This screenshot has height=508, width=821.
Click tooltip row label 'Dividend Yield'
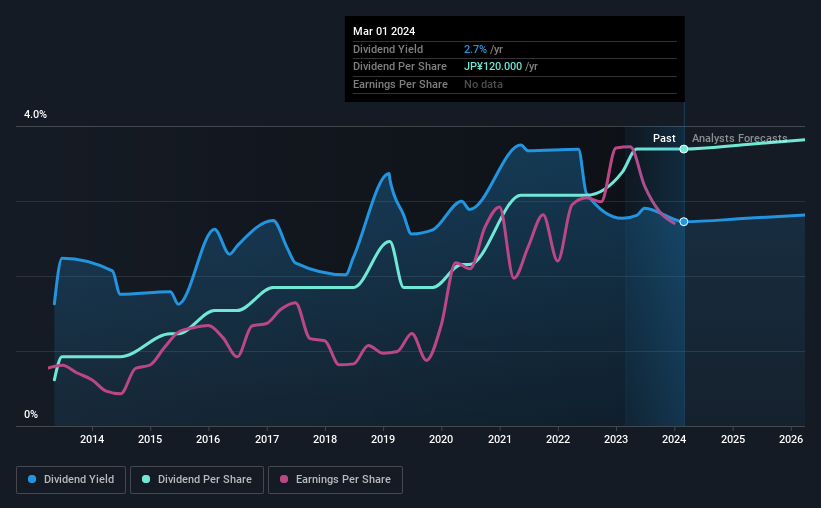[387, 49]
